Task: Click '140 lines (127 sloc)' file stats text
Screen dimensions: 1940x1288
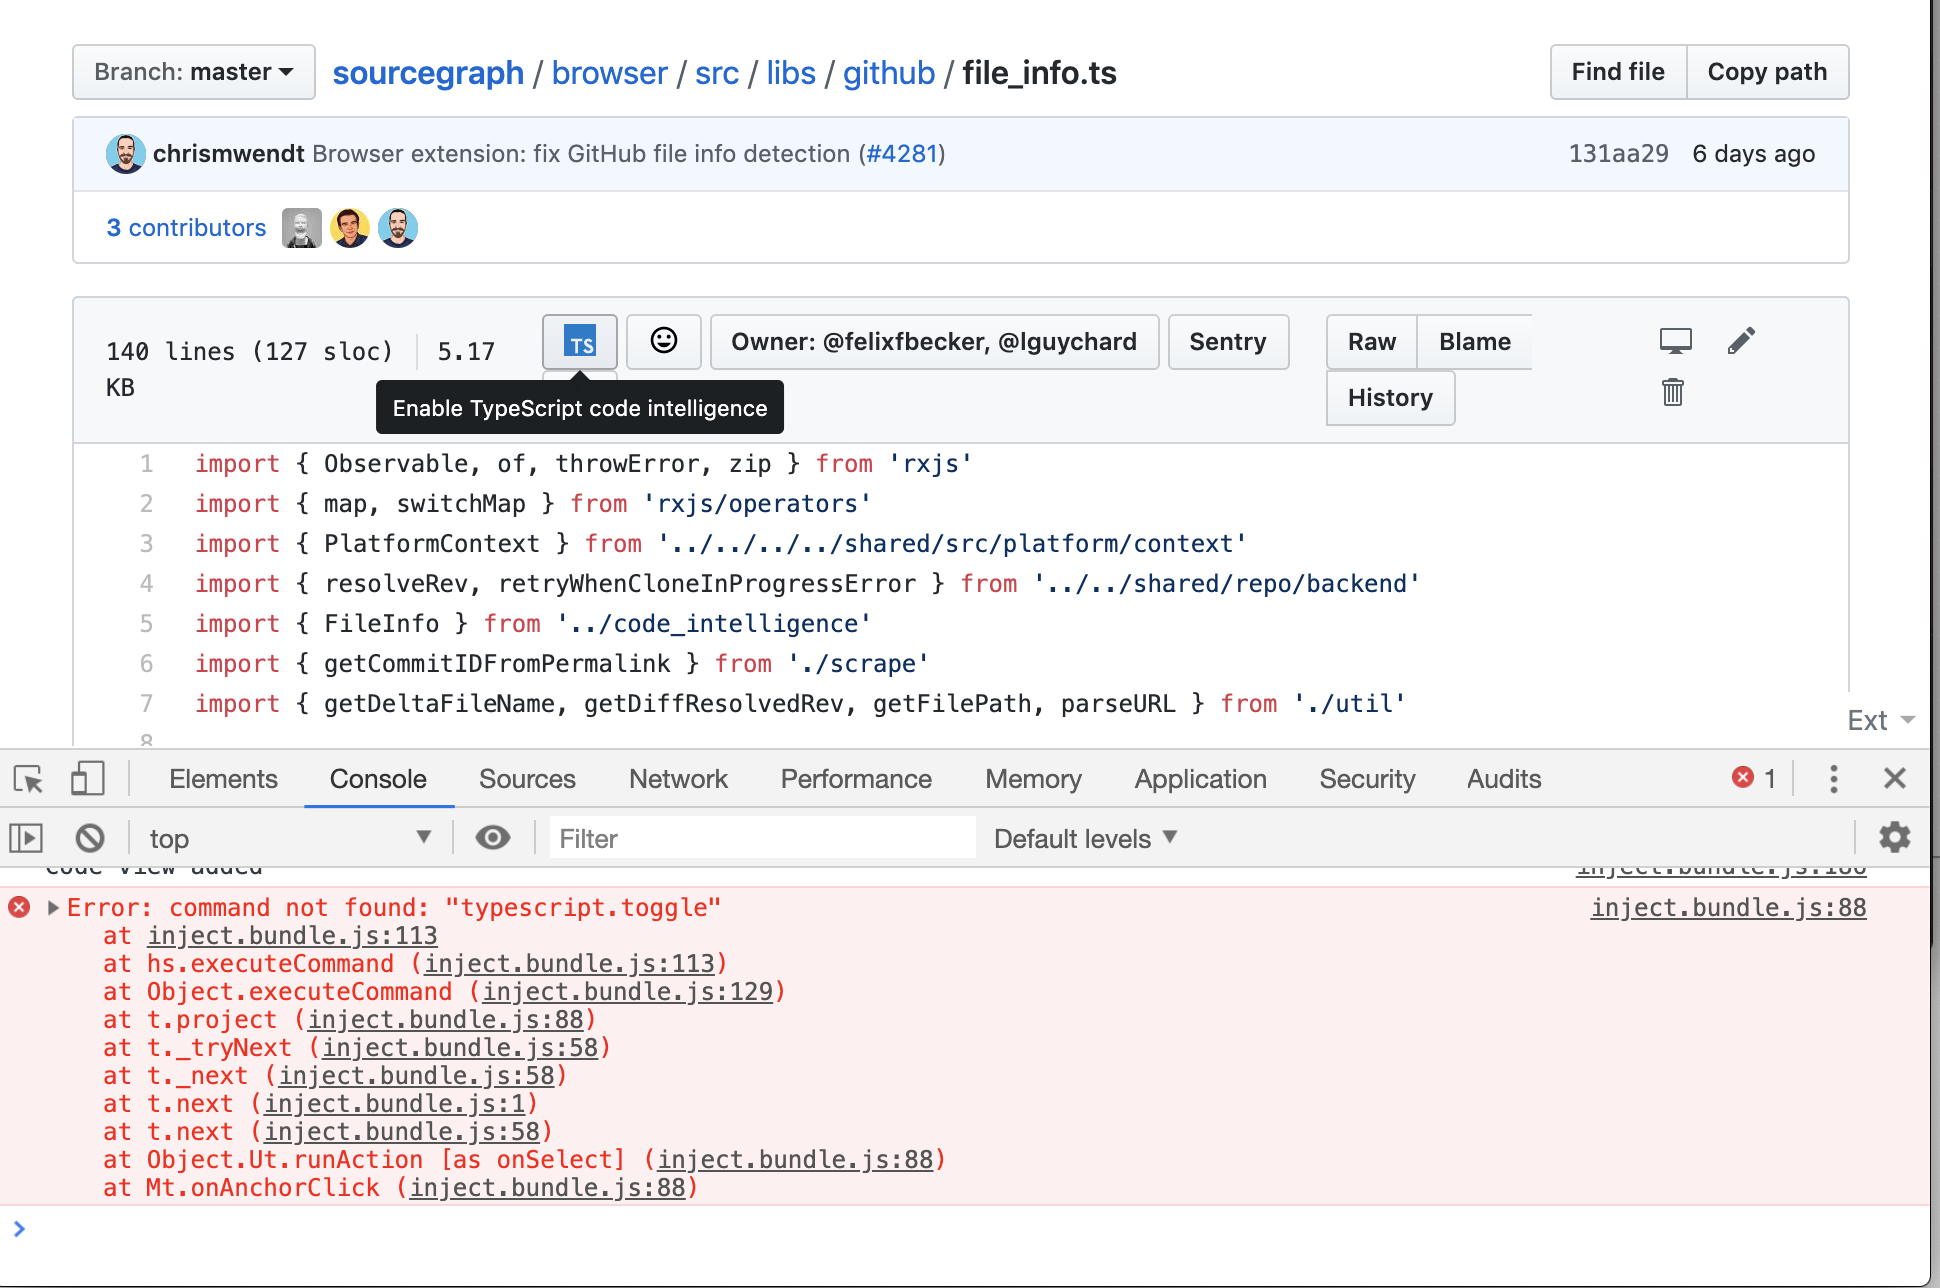Action: pos(250,352)
